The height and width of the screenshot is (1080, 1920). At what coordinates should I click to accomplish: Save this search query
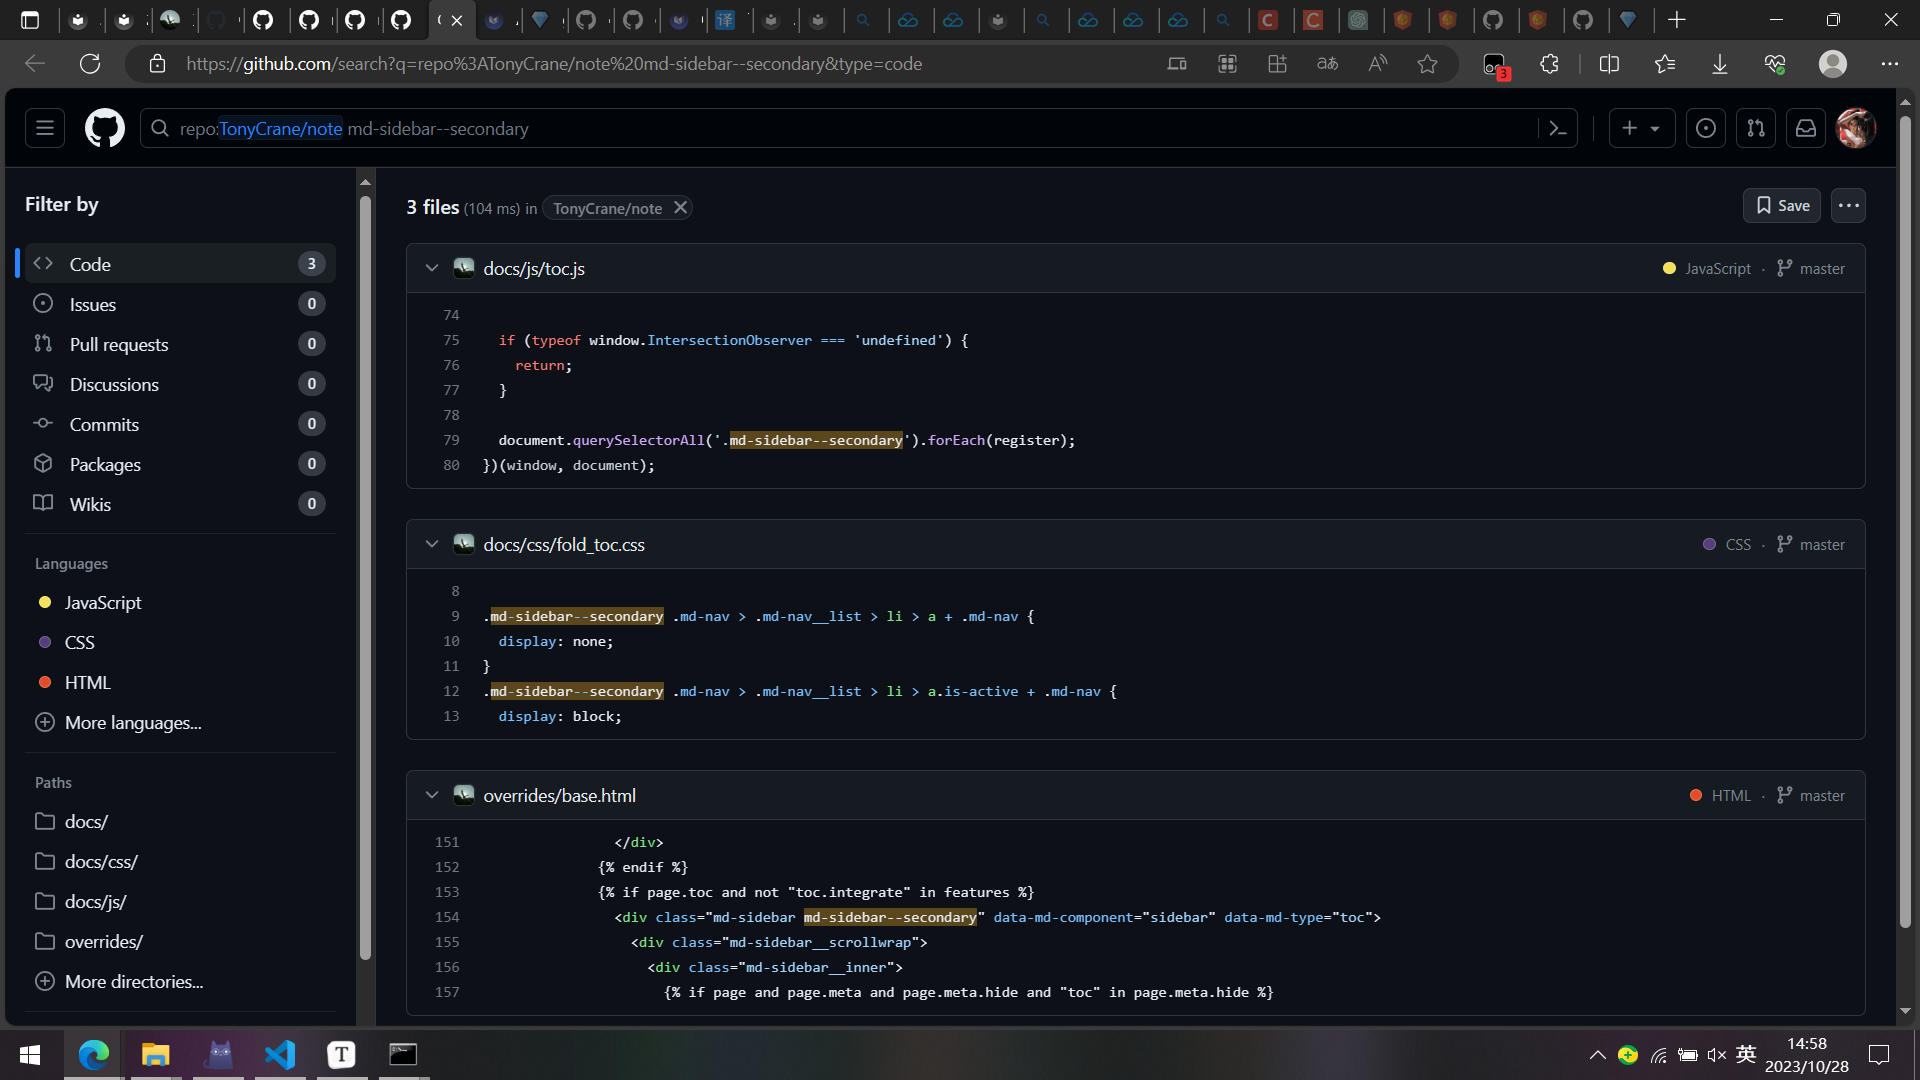tap(1782, 206)
